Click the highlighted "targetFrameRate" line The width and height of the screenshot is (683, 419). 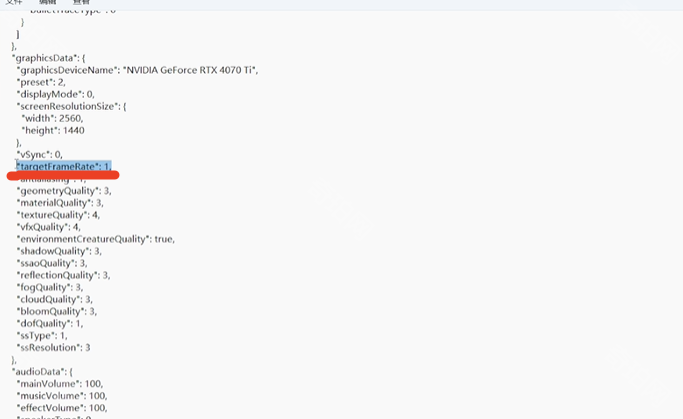point(64,166)
